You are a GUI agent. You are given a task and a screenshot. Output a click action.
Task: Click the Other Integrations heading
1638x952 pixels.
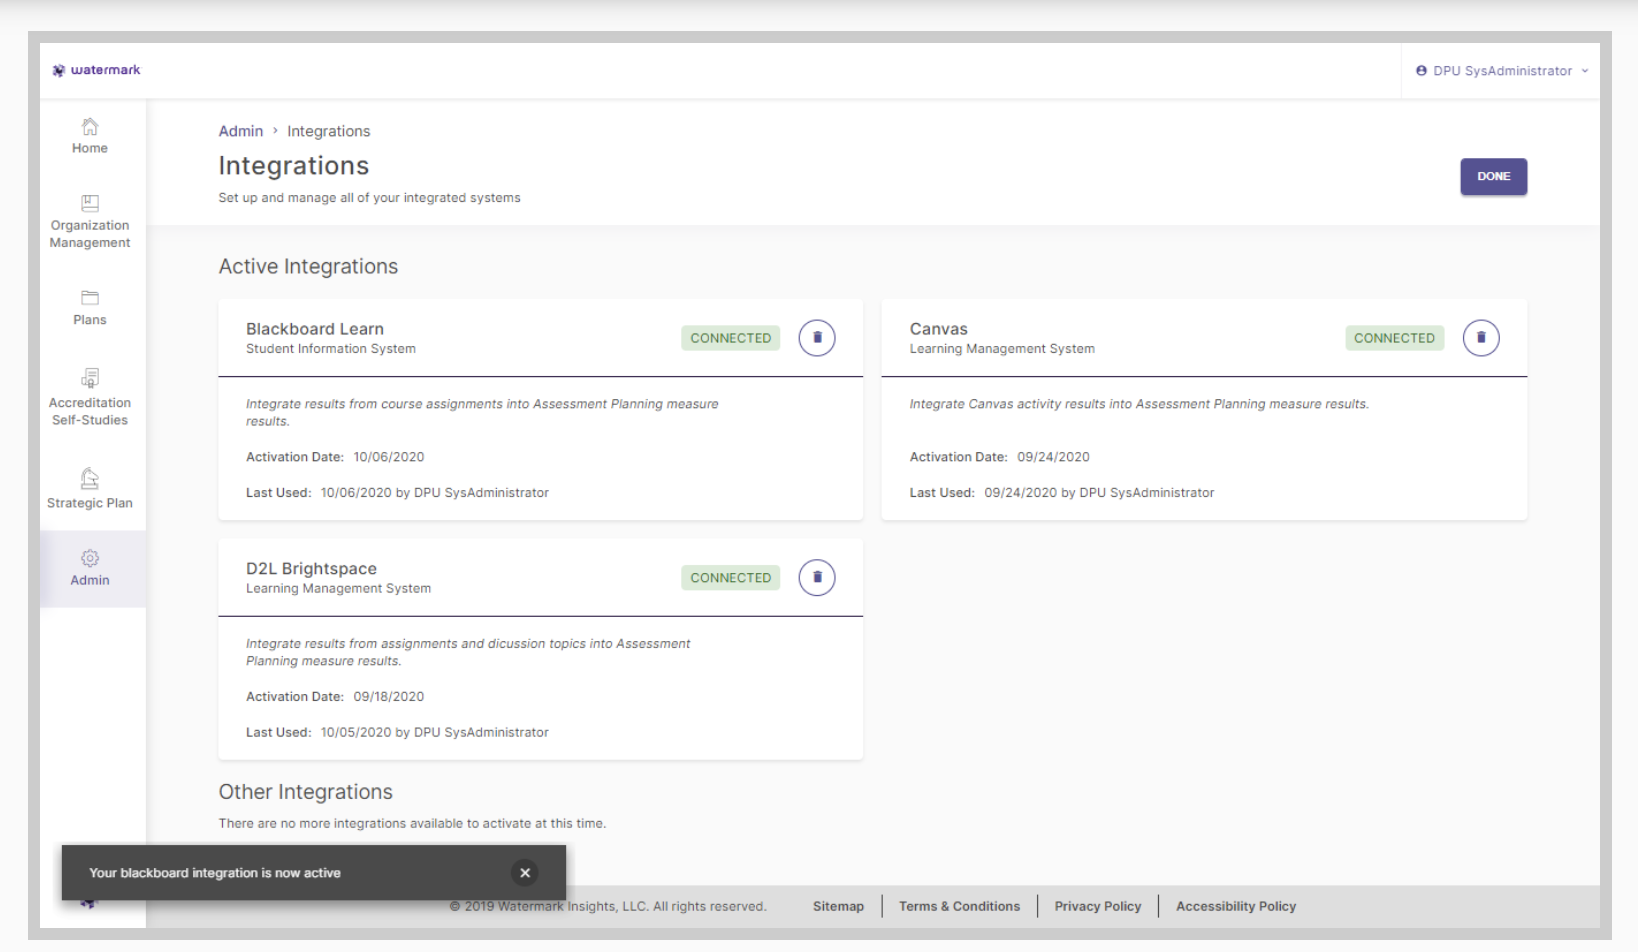[306, 792]
